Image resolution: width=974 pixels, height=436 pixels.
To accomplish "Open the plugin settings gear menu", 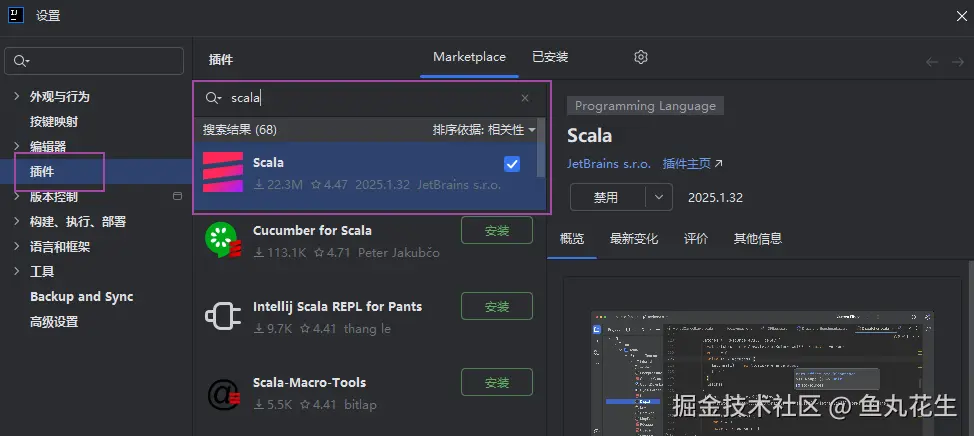I will (x=640, y=57).
